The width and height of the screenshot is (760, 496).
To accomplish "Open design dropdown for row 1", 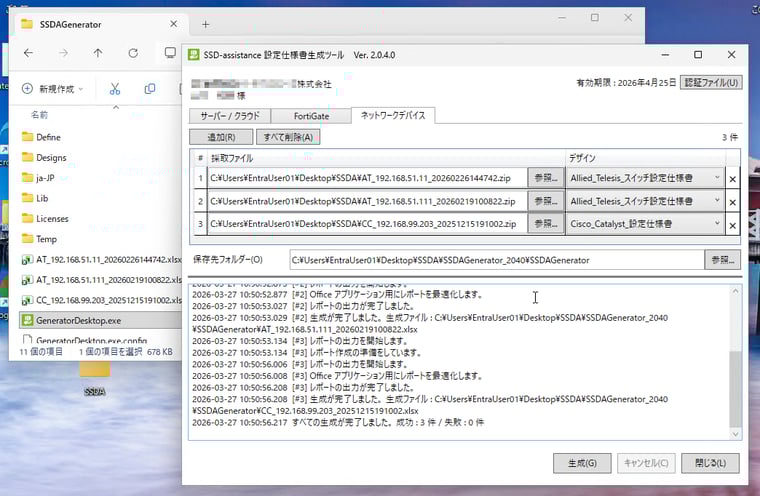I will coord(645,178).
